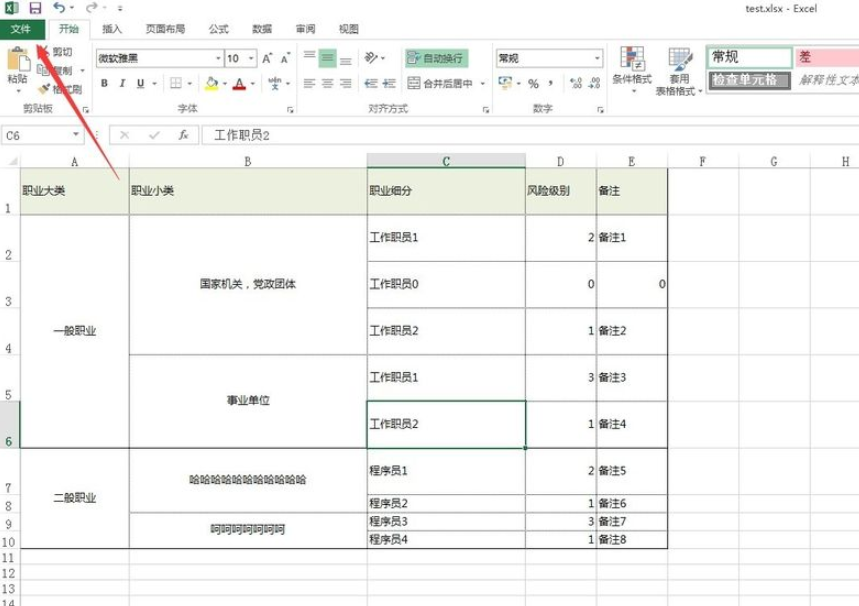Toggle Bold formatting
The image size is (859, 606).
(104, 82)
